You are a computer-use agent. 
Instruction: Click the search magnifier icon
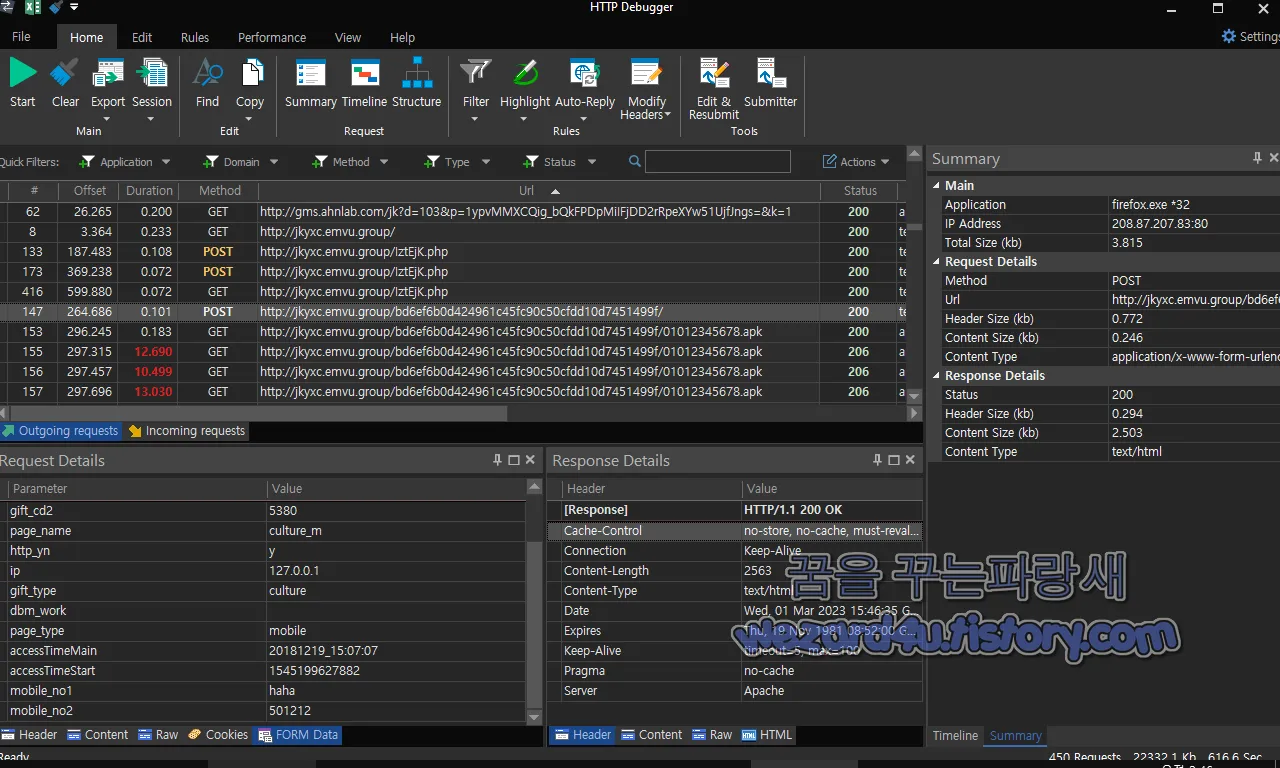635,161
